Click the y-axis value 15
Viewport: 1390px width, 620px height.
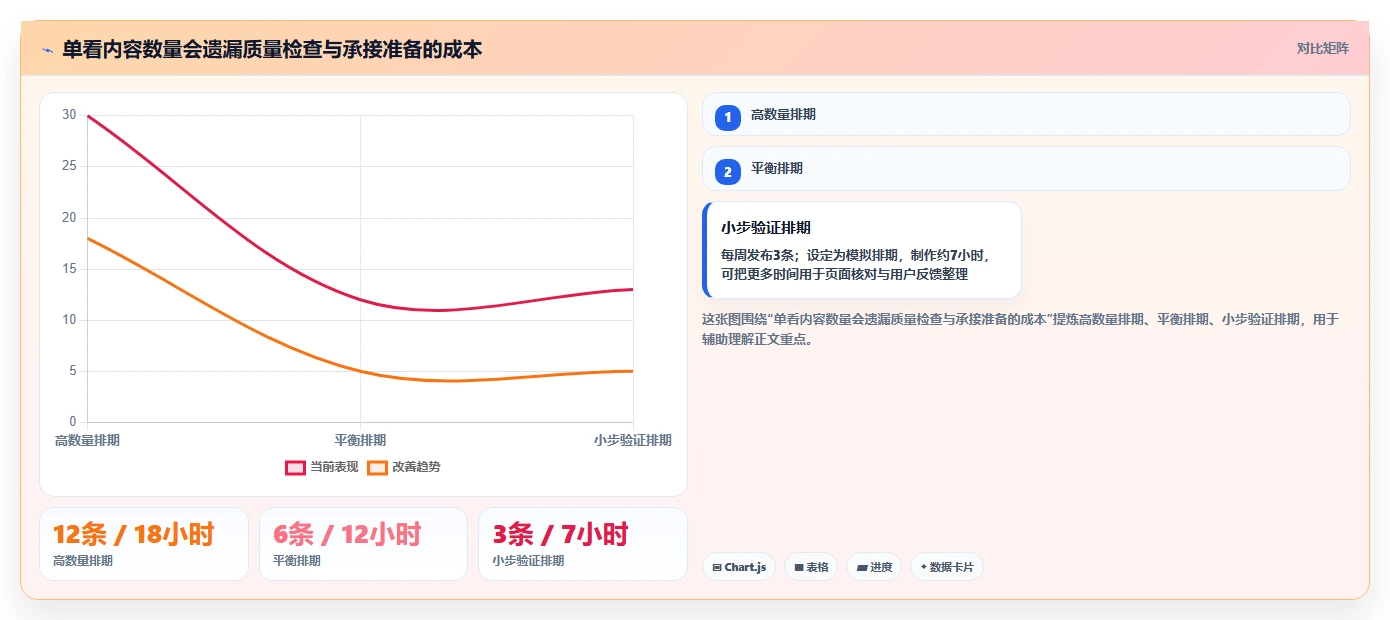(69, 269)
